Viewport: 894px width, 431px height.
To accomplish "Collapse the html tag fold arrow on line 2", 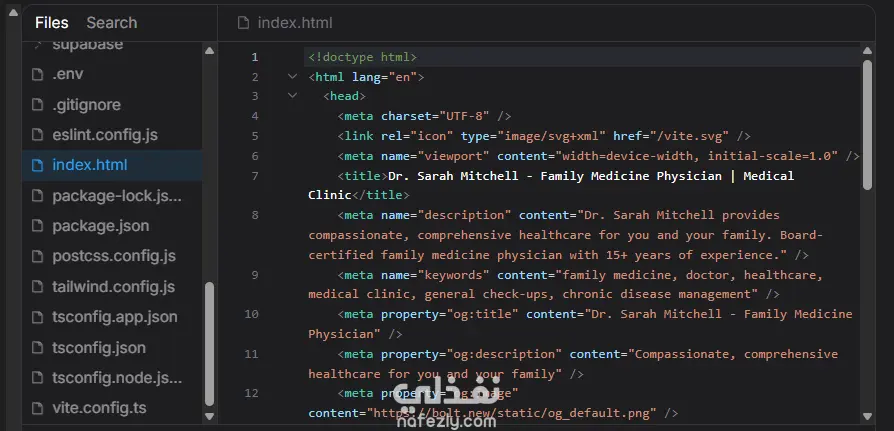I will (292, 76).
